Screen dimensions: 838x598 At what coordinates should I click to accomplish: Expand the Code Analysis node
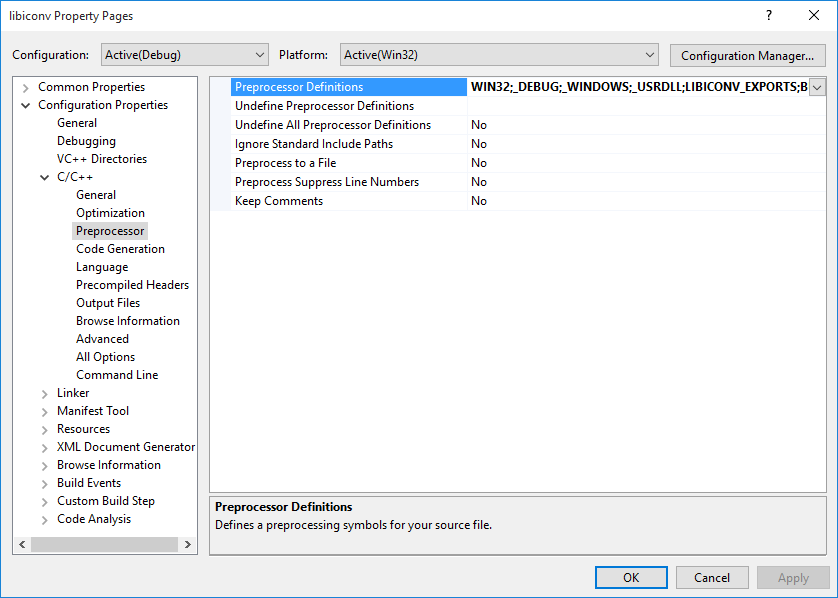44,520
